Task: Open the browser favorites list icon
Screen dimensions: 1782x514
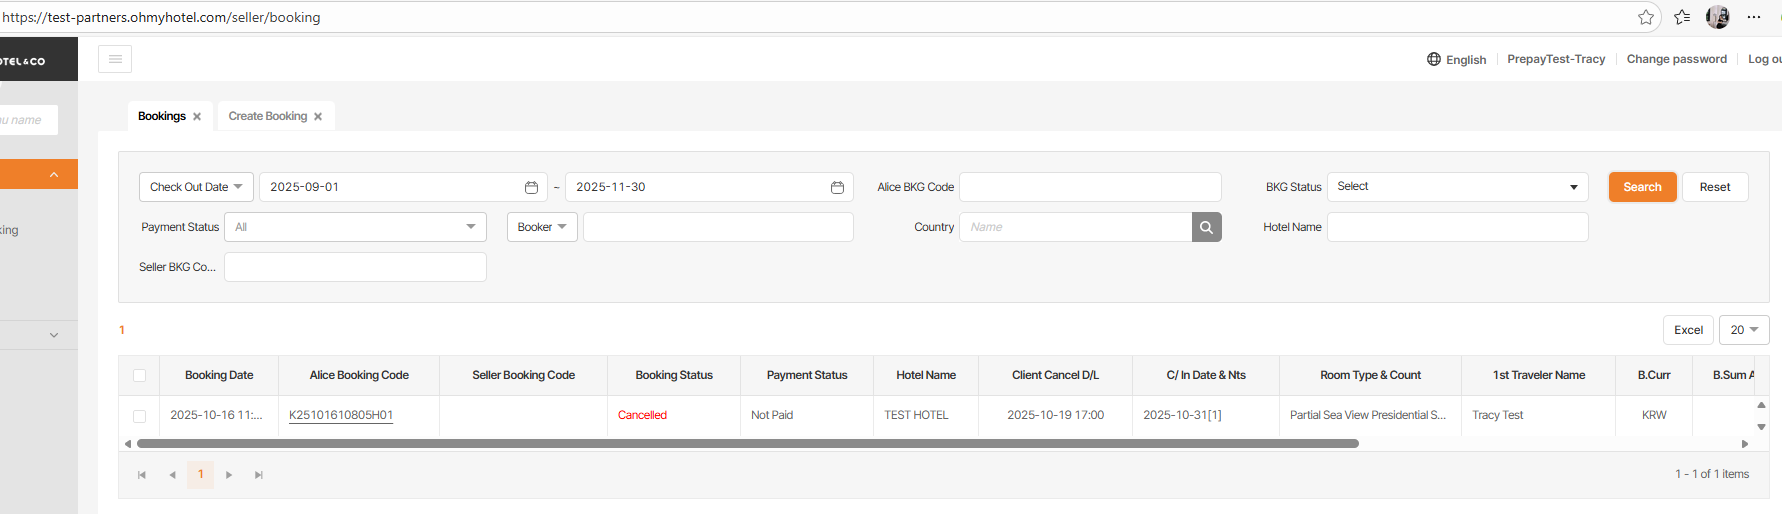Action: click(1682, 17)
